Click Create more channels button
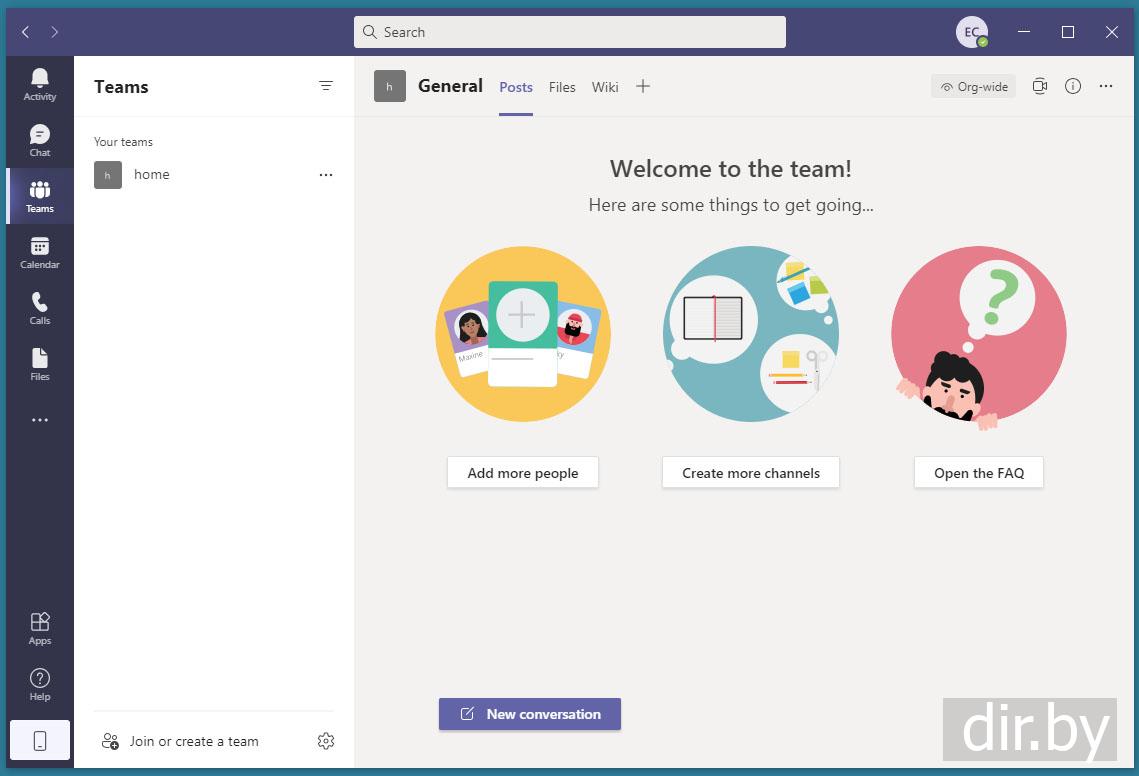Viewport: 1139px width, 776px height. click(x=751, y=473)
